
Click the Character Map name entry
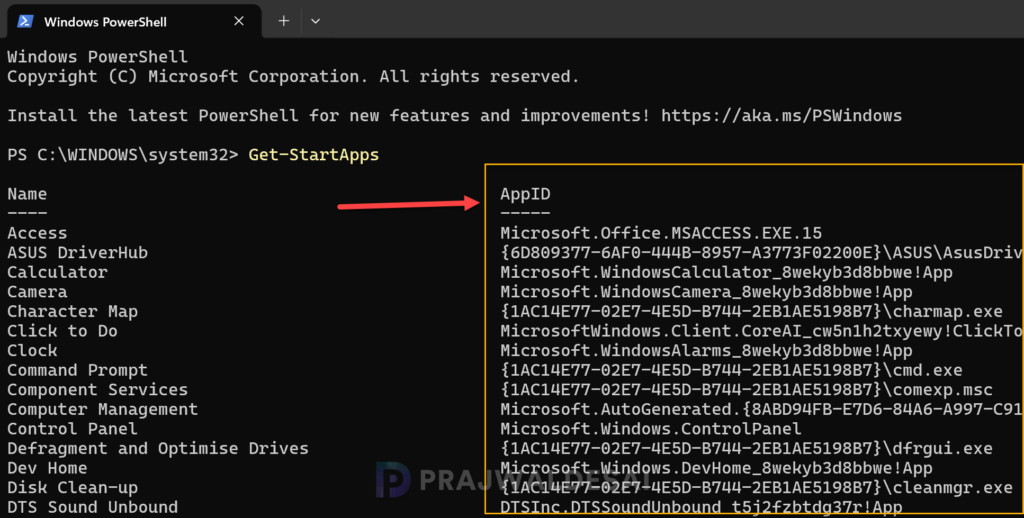[72, 312]
